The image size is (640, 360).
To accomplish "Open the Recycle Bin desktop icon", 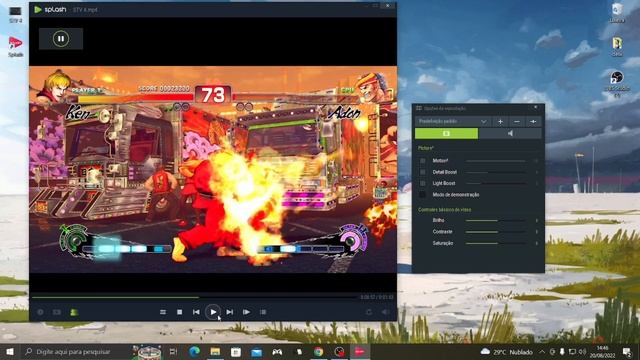I will [617, 12].
